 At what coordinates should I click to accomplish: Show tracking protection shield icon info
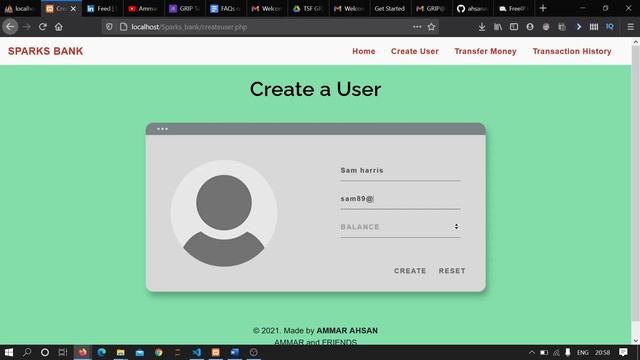point(109,27)
